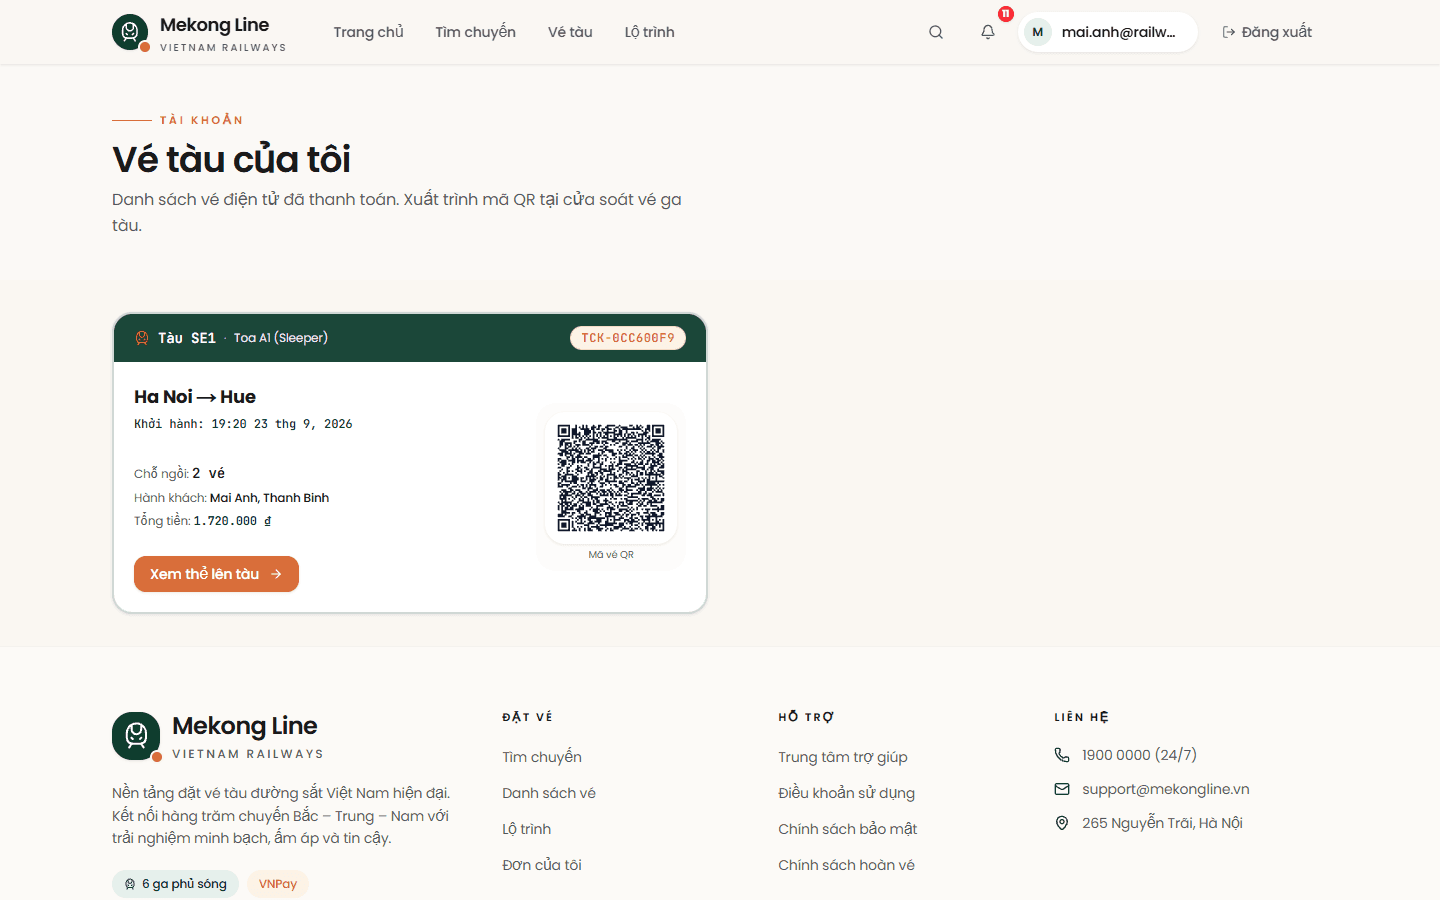
Task: Open the search magnifier icon
Action: pos(936,32)
